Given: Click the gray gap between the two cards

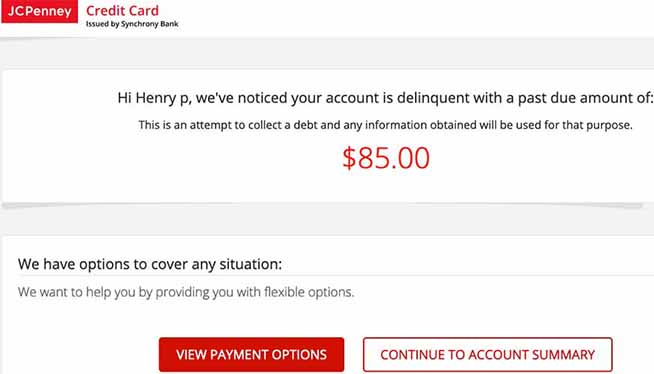Looking at the screenshot, I should point(327,221).
